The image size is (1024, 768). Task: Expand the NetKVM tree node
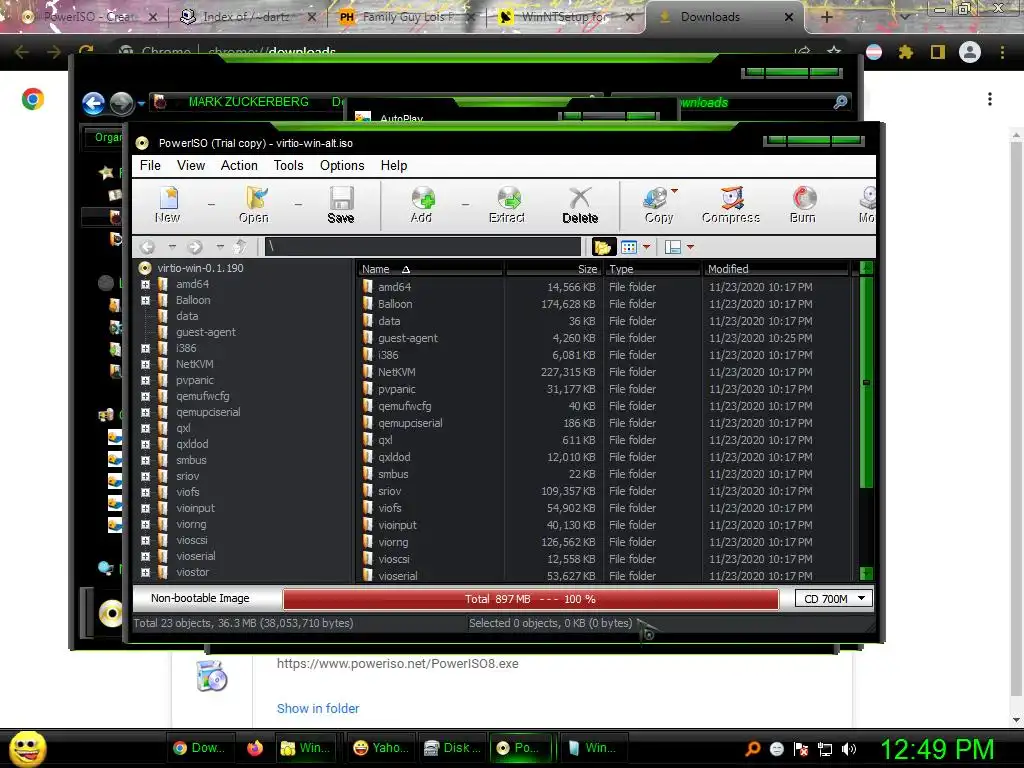pos(145,364)
